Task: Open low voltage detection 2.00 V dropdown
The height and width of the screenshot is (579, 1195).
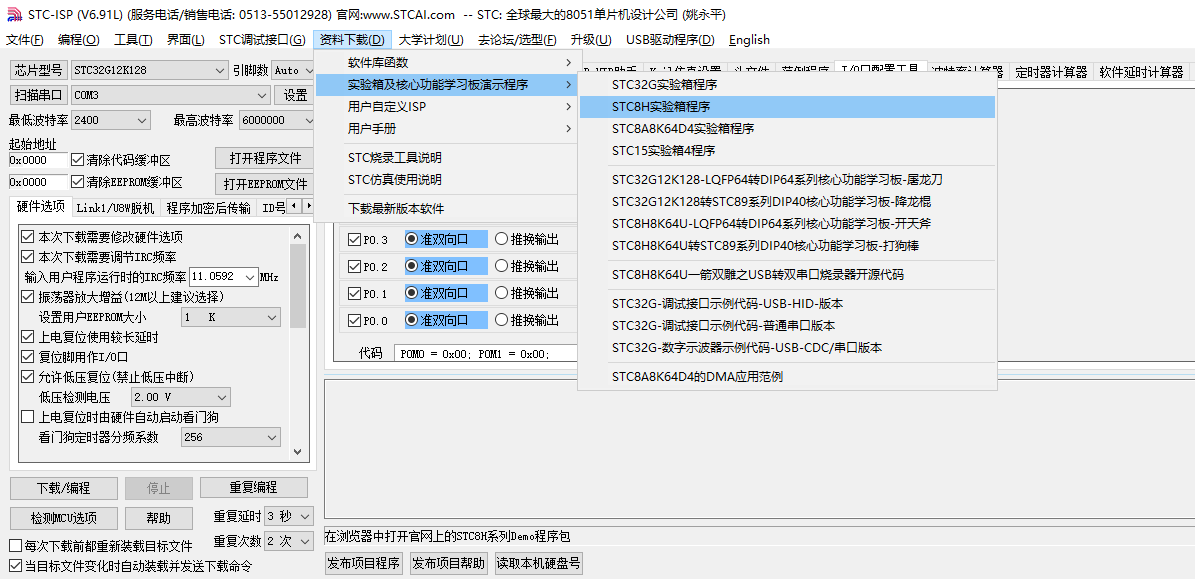Action: click(x=181, y=397)
